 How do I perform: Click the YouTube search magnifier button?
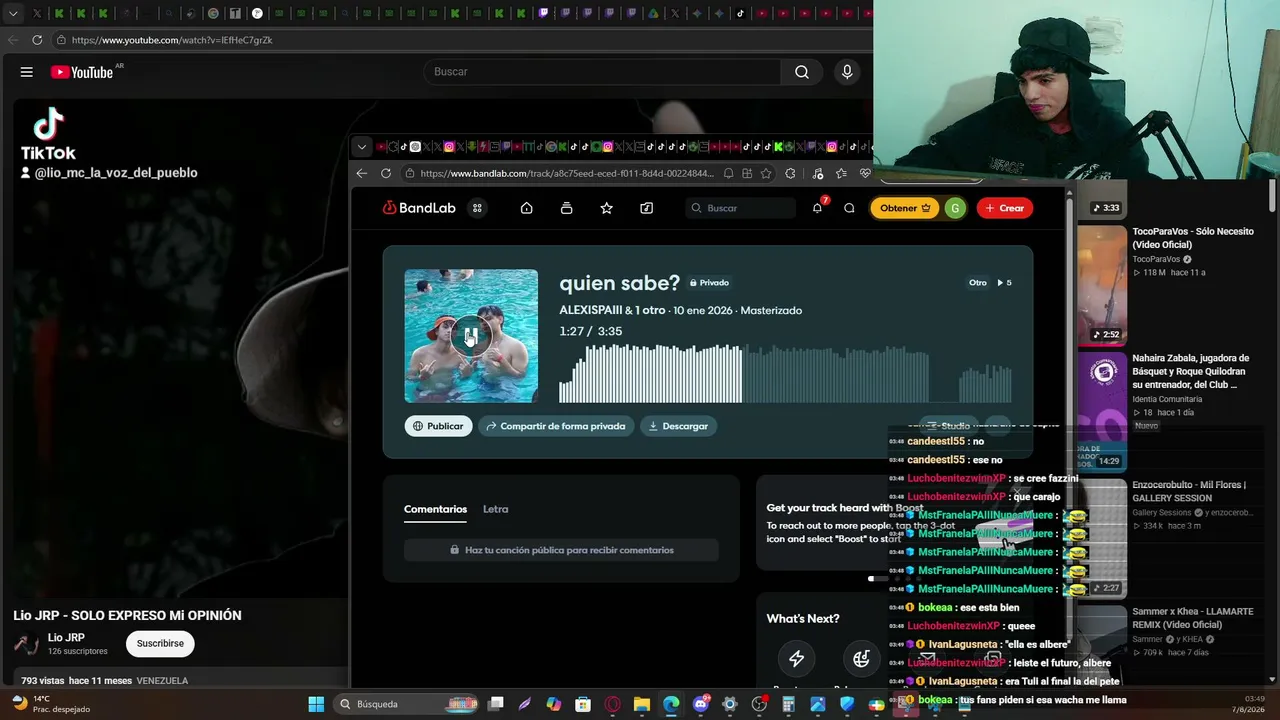tap(802, 72)
